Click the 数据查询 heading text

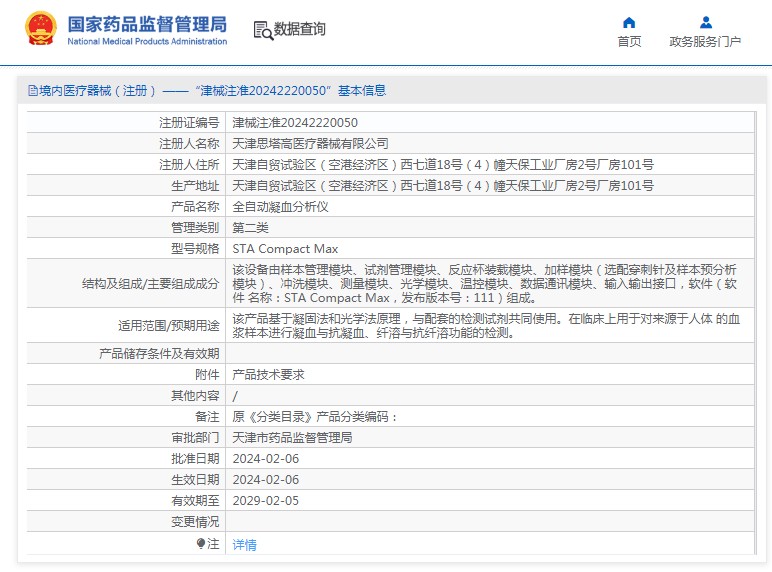click(300, 30)
